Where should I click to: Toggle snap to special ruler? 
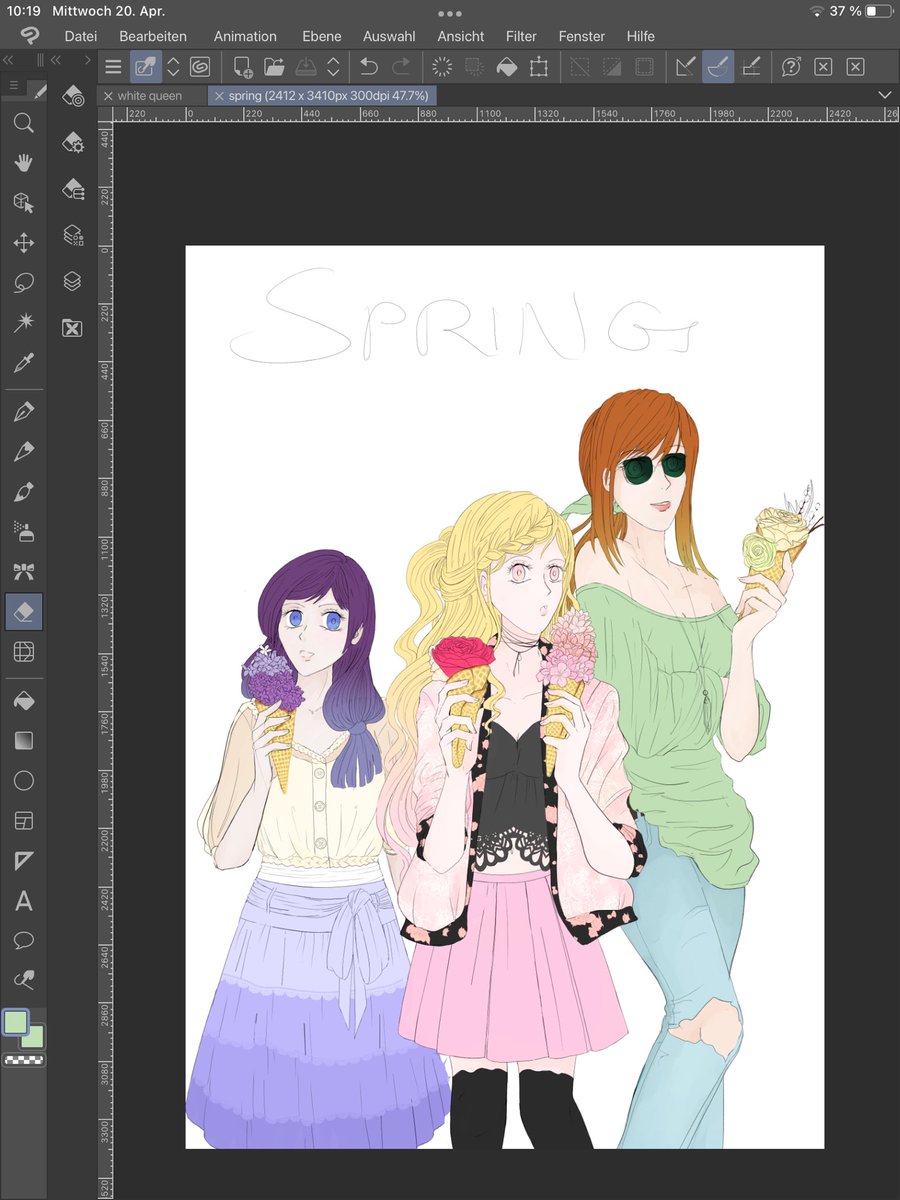[x=718, y=67]
